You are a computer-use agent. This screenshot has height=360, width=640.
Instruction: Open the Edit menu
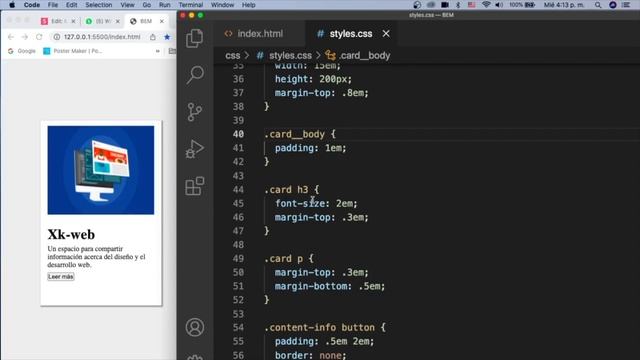pyautogui.click(x=71, y=5)
